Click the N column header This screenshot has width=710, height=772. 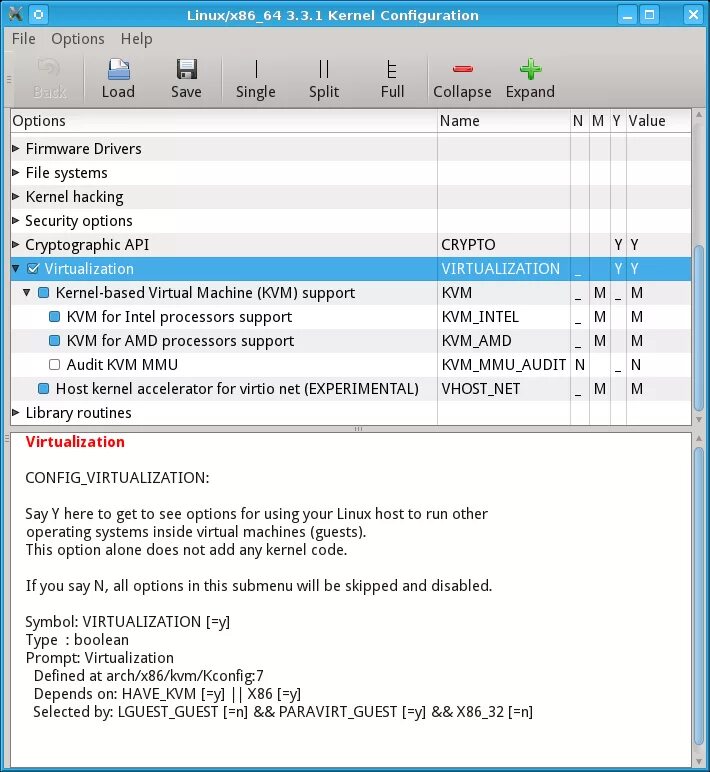[x=580, y=121]
